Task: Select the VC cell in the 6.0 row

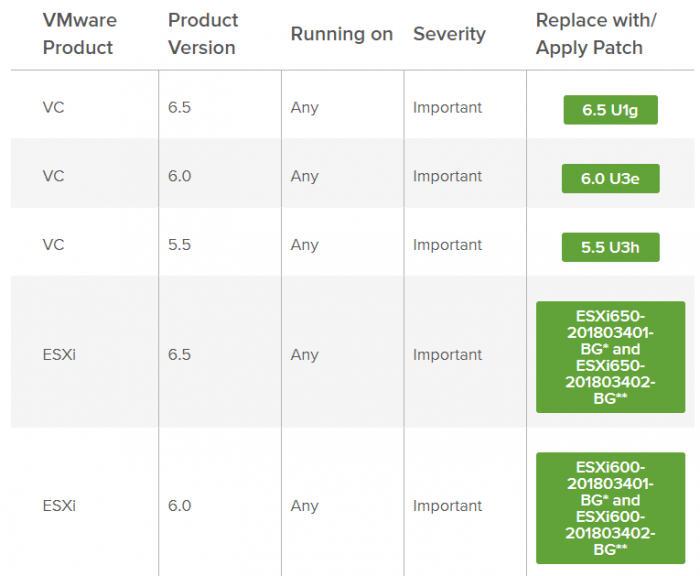Action: click(x=54, y=176)
